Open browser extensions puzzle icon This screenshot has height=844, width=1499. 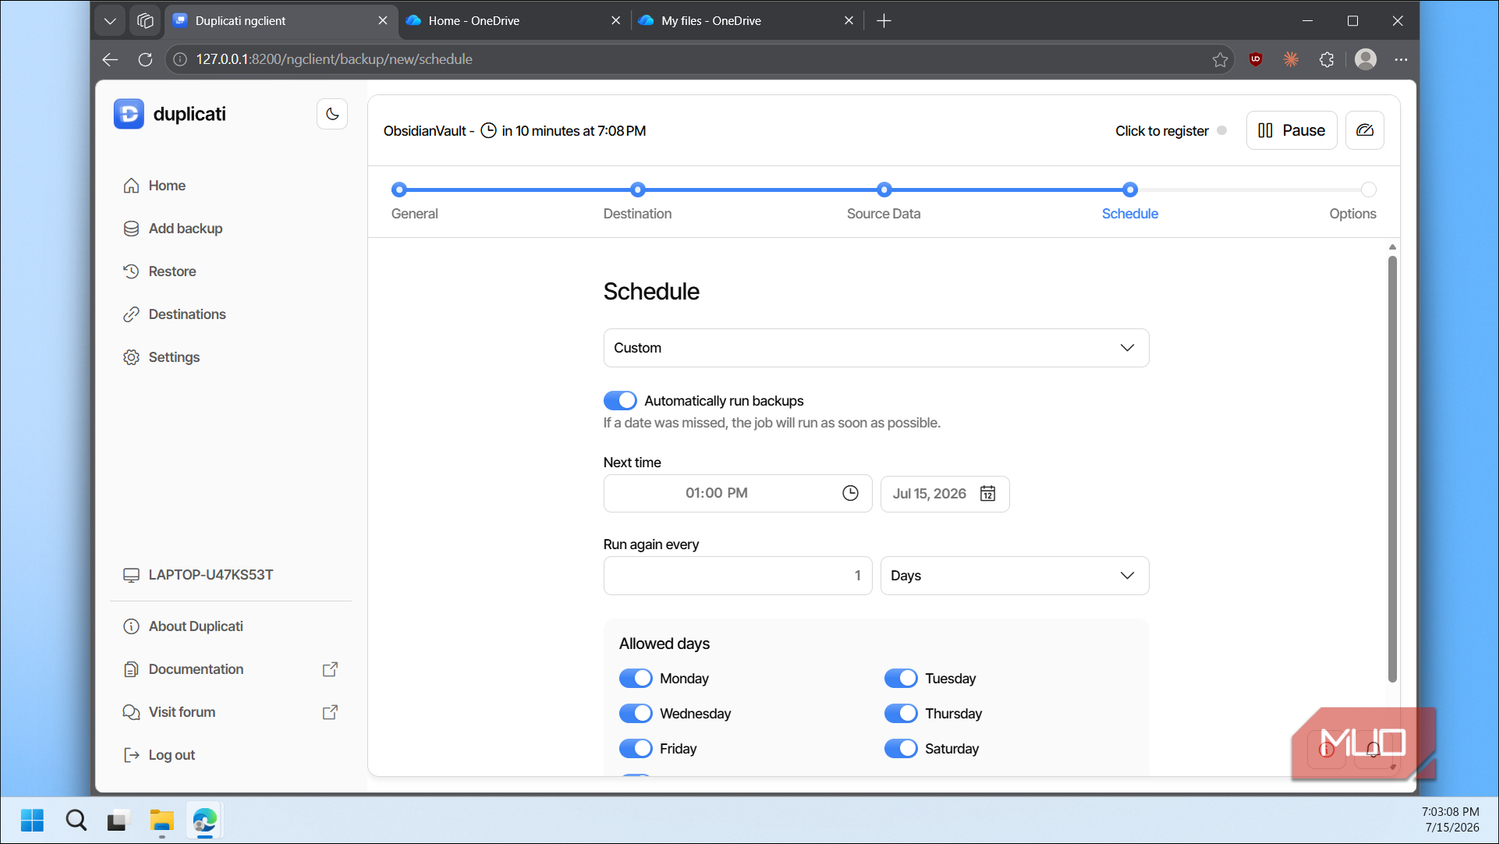pyautogui.click(x=1327, y=60)
